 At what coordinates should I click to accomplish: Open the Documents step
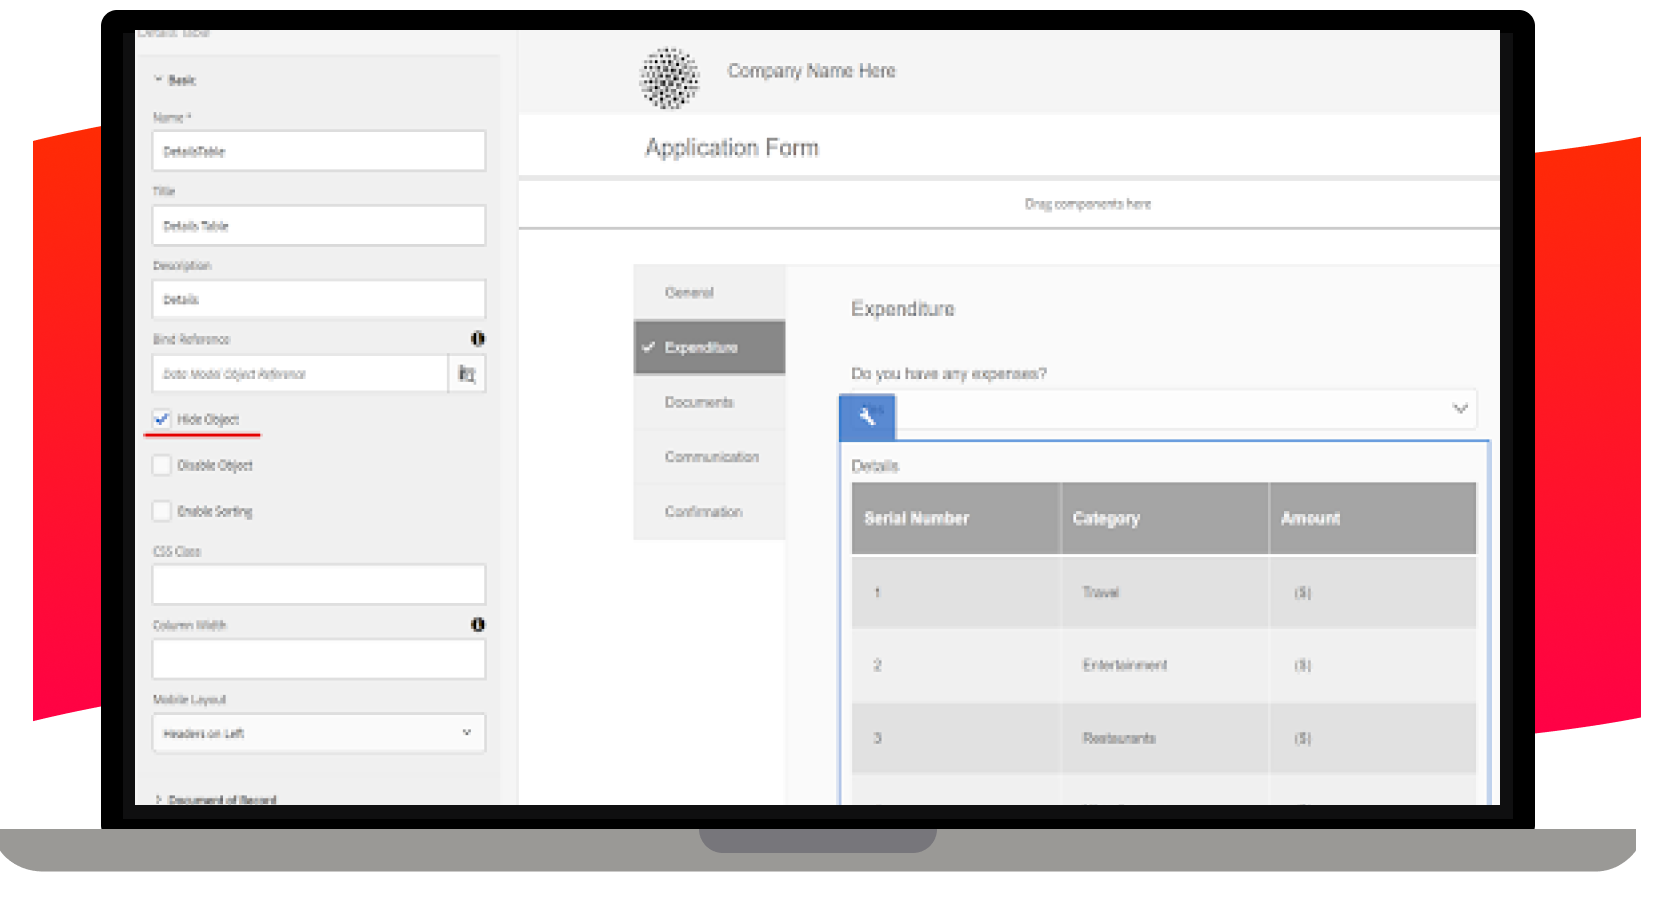click(699, 402)
